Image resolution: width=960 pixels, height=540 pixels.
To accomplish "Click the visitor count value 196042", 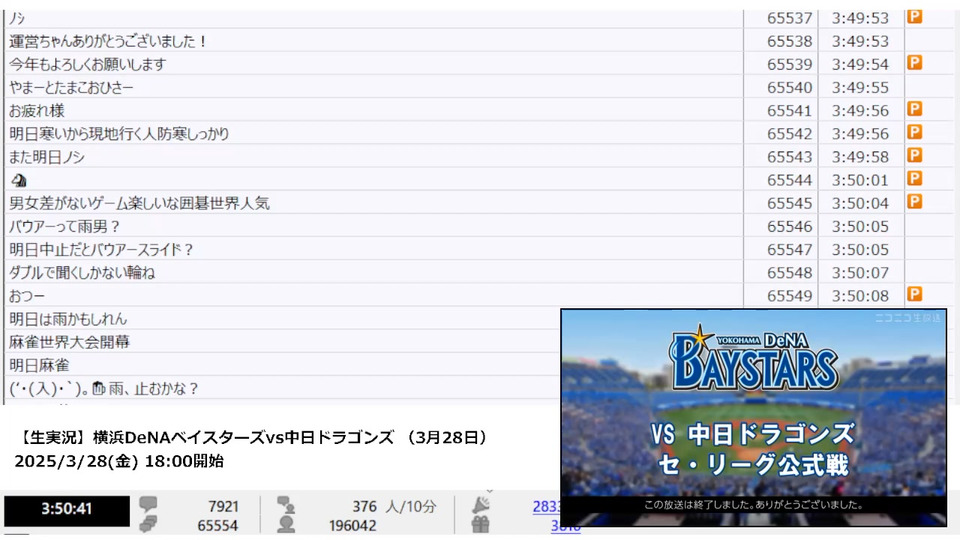I will point(352,526).
